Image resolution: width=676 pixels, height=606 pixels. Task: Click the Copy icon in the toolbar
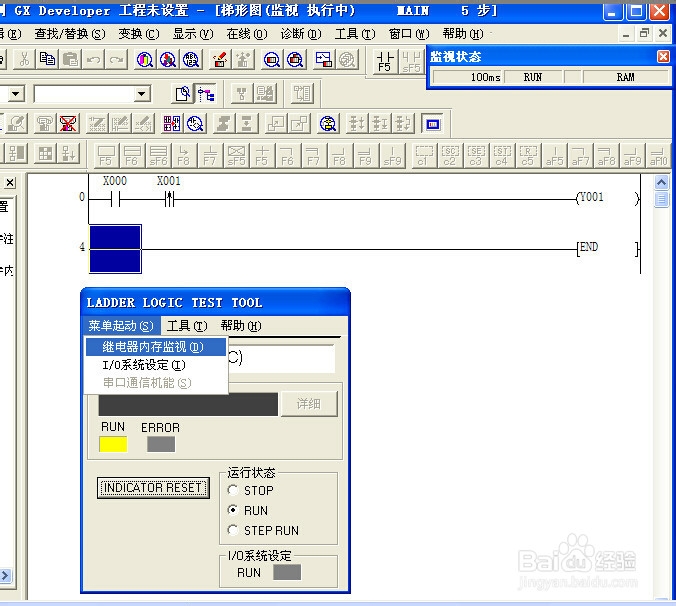(47, 59)
